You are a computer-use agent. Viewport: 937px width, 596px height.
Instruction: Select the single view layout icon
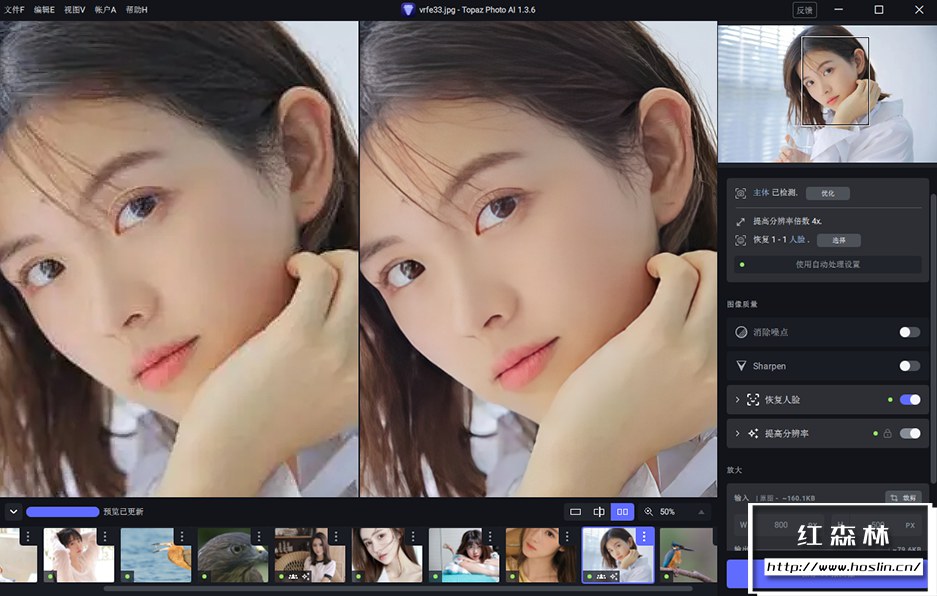tap(575, 511)
